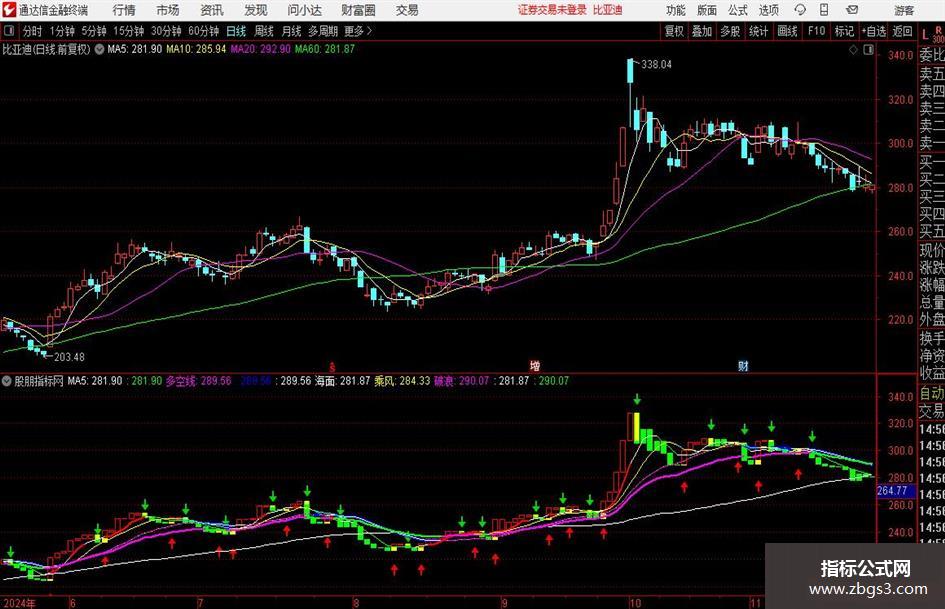The height and width of the screenshot is (609, 945).
Task: Open the mail envelope icon
Action: pyautogui.click(x=852, y=10)
